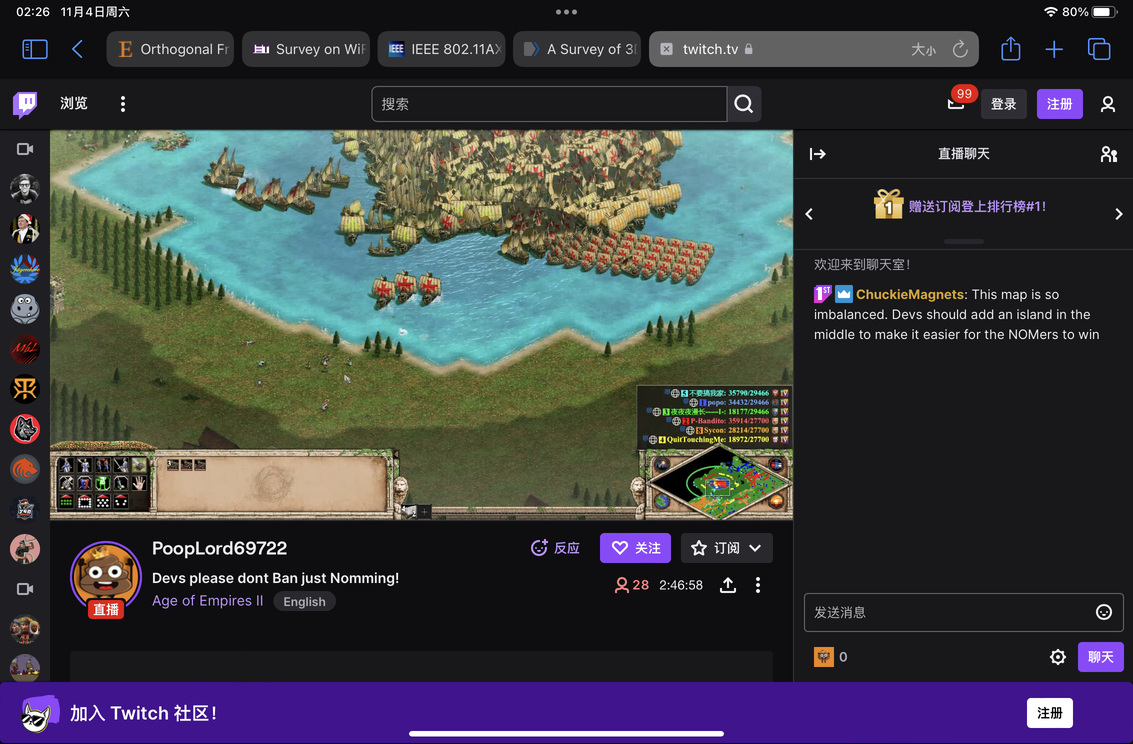Close the twitch.tv tab with X
1133x744 pixels.
click(666, 49)
